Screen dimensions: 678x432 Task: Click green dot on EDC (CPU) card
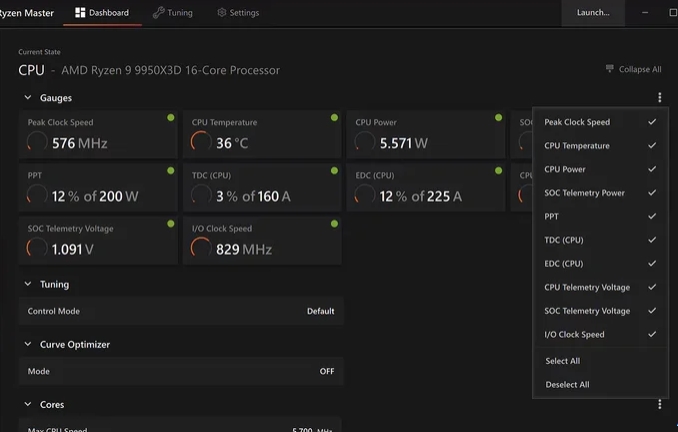pos(499,171)
